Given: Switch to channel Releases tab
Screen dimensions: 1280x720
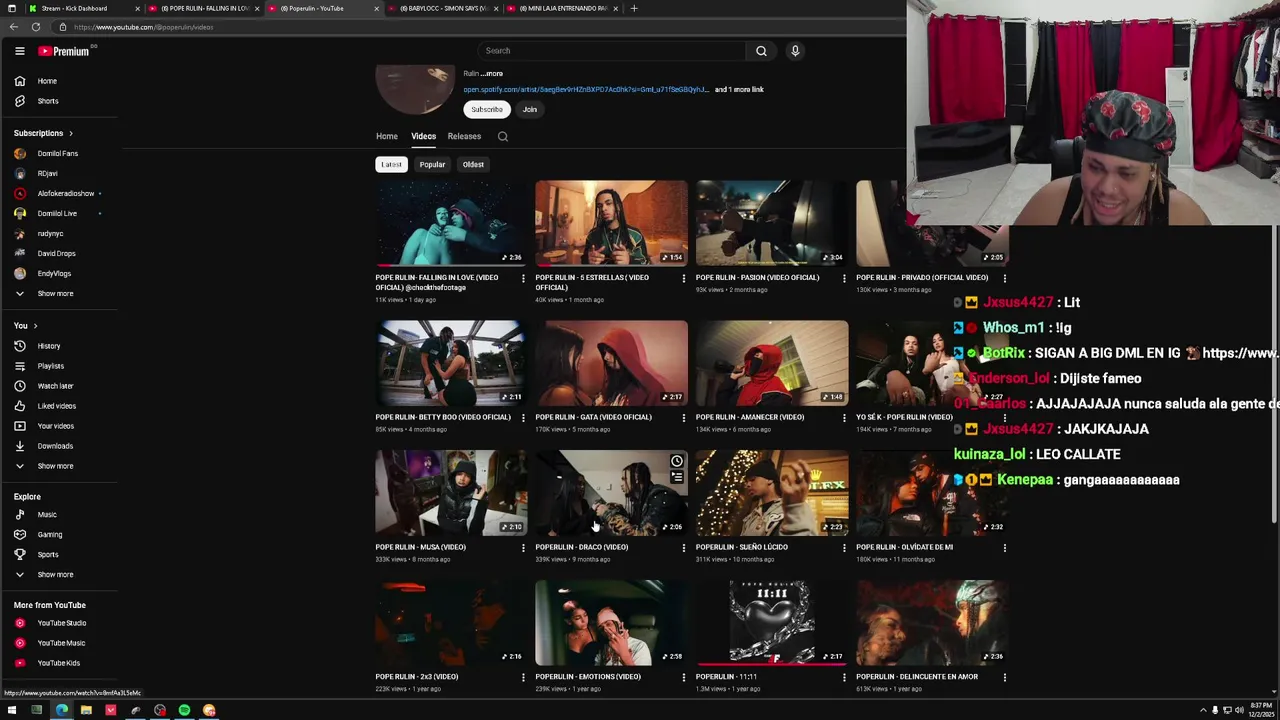Looking at the screenshot, I should (x=464, y=137).
